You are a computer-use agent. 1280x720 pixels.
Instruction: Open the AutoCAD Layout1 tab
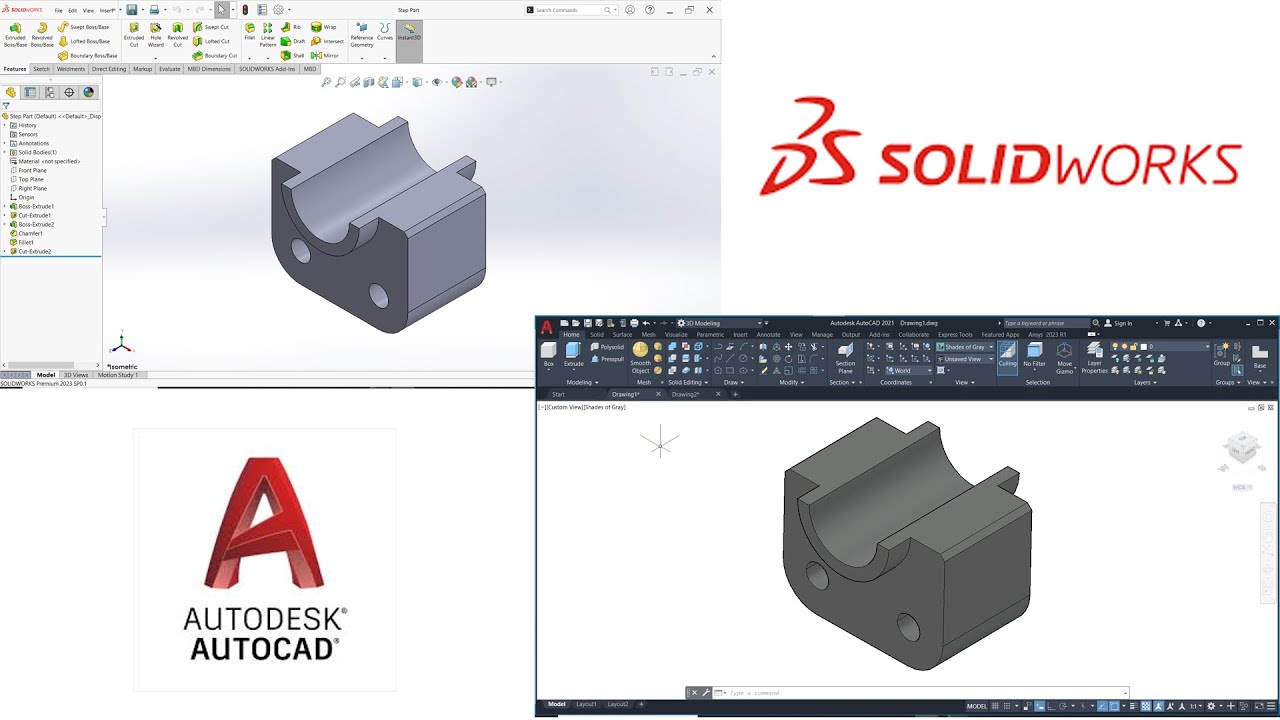point(586,704)
